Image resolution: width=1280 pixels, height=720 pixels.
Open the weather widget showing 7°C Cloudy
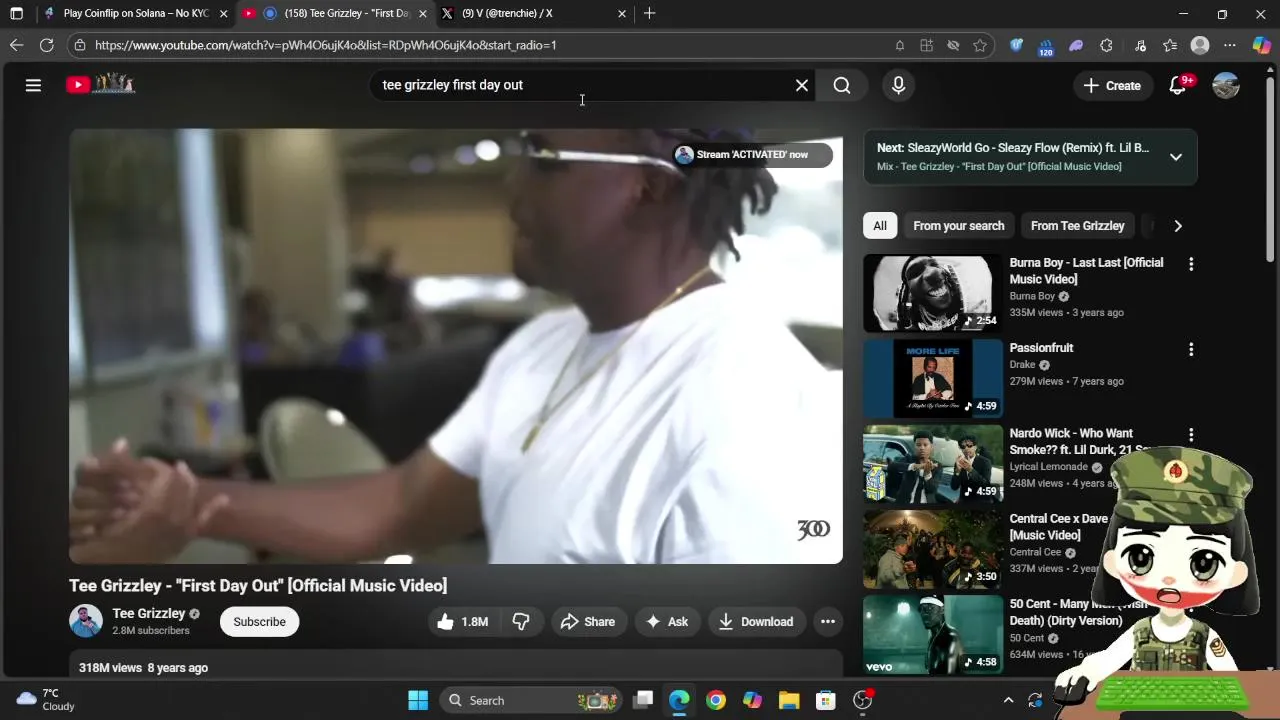click(x=46, y=700)
